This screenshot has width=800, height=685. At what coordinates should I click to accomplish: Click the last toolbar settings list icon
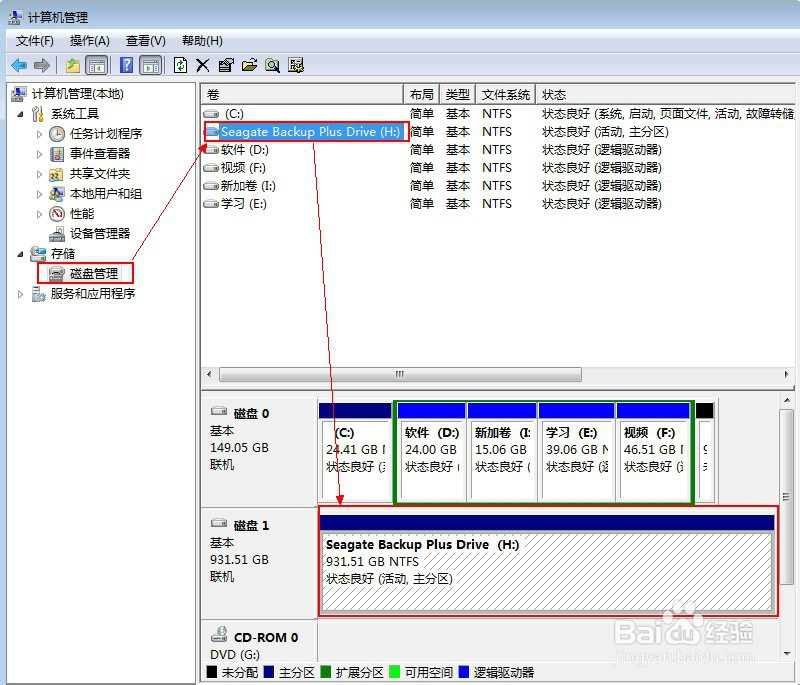296,65
